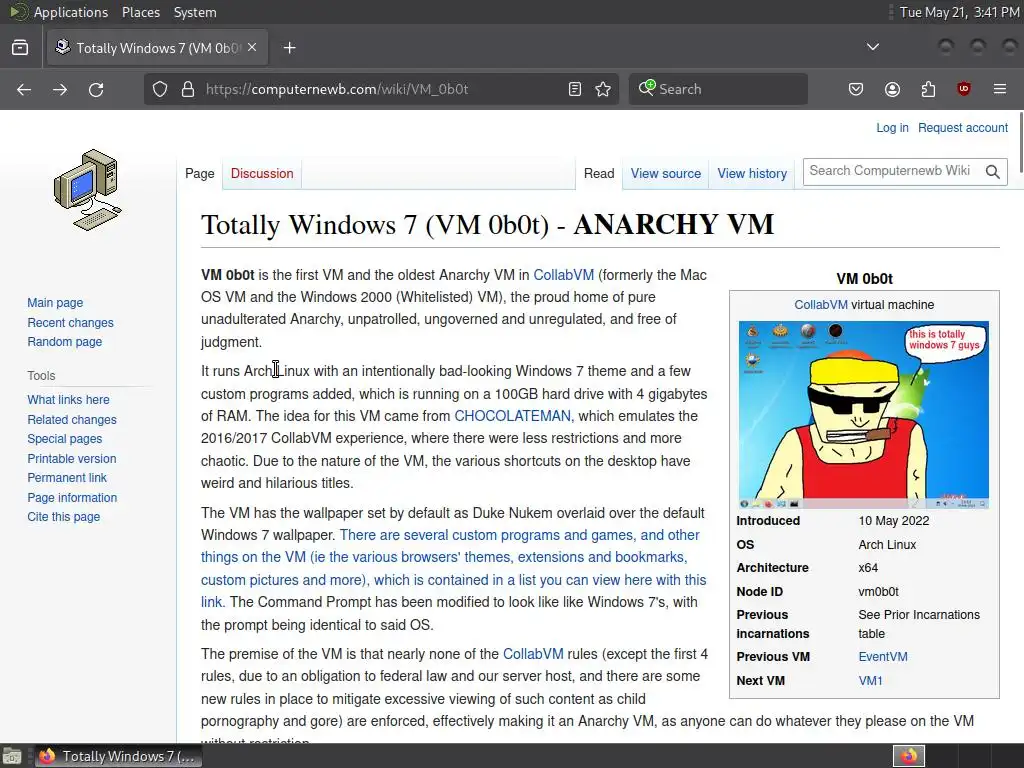Show site security via the padlock icon

pyautogui.click(x=188, y=89)
